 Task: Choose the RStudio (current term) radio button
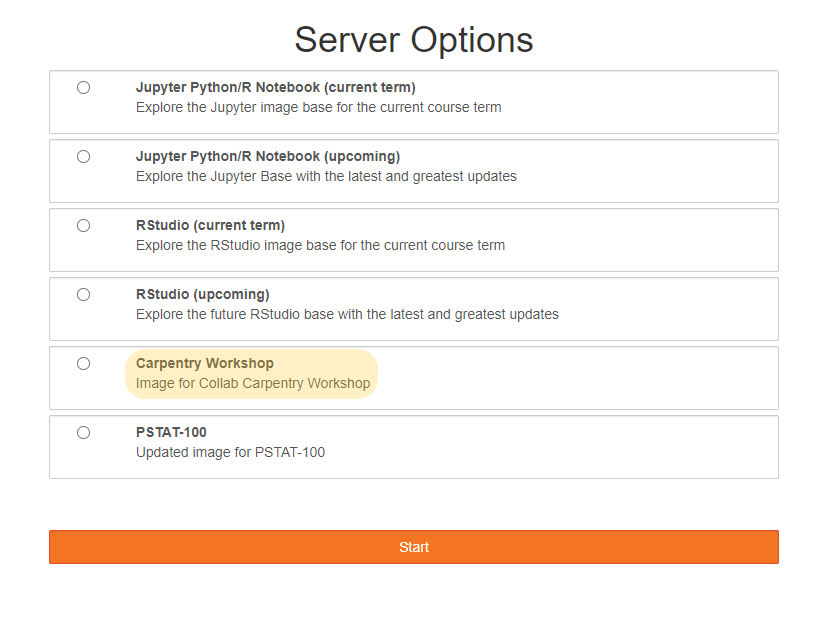[x=83, y=225]
